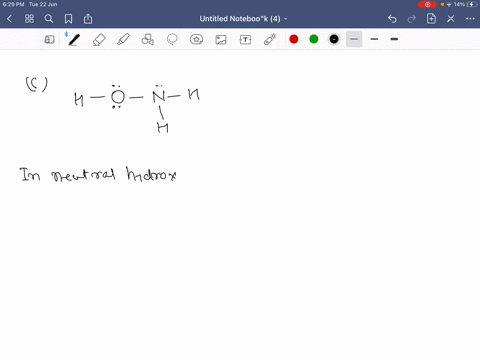Go back with the left chevron
The width and height of the screenshot is (480, 360).
pyautogui.click(x=9, y=19)
